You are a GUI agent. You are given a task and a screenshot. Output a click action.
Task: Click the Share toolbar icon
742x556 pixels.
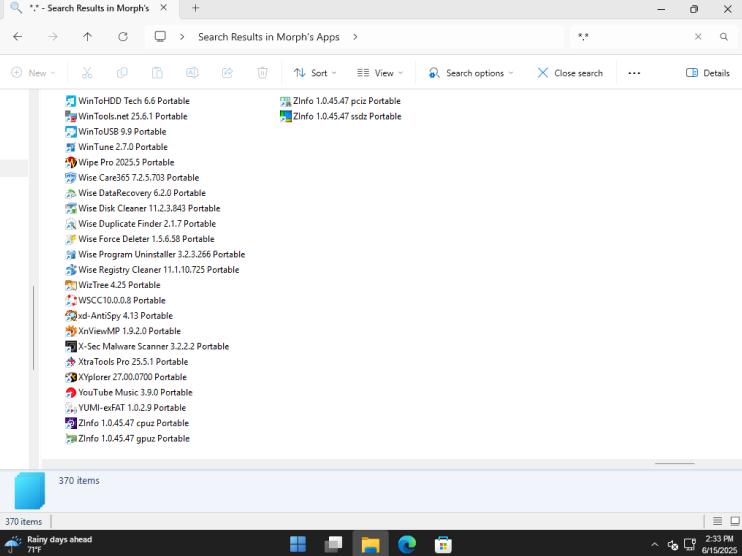tap(227, 73)
